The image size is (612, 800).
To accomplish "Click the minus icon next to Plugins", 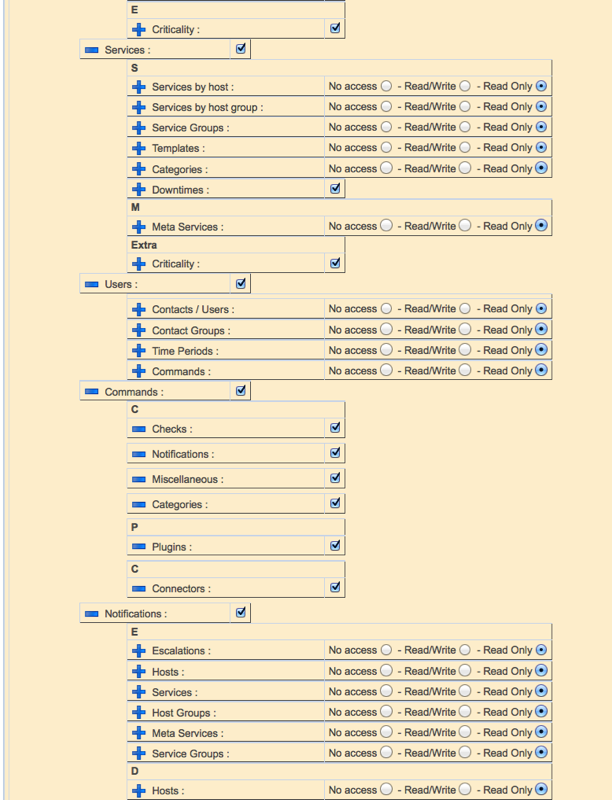I will point(139,547).
